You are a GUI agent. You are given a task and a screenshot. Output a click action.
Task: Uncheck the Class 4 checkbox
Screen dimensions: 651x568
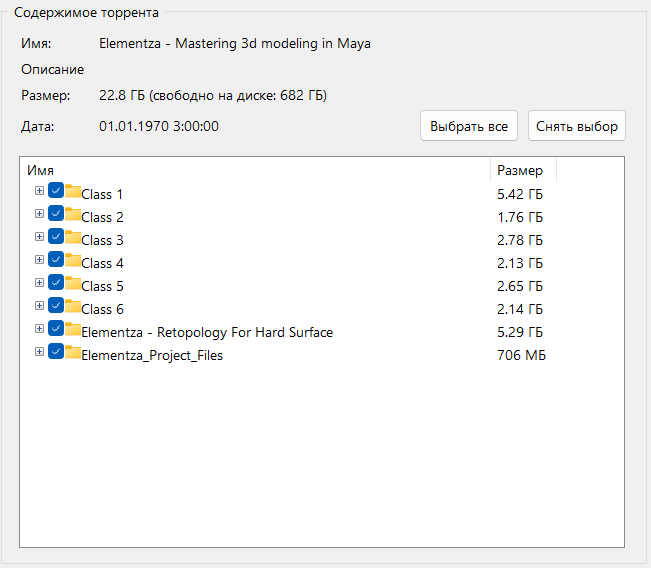tap(56, 261)
